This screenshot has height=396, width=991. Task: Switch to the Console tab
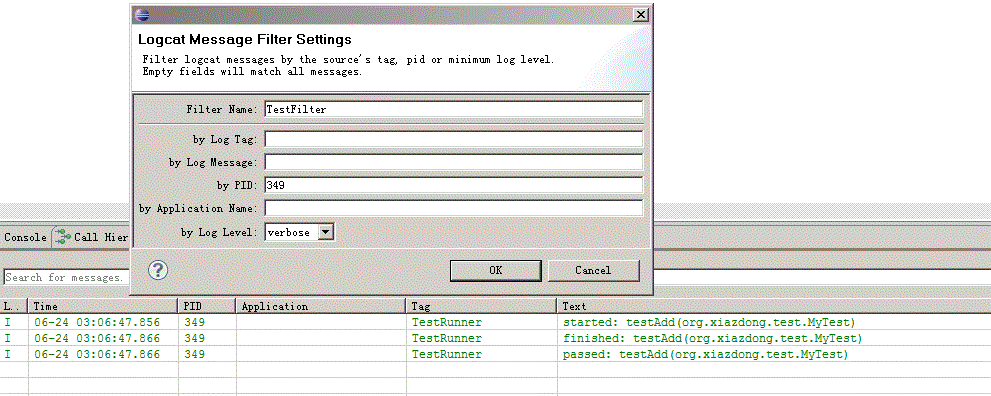[25, 237]
